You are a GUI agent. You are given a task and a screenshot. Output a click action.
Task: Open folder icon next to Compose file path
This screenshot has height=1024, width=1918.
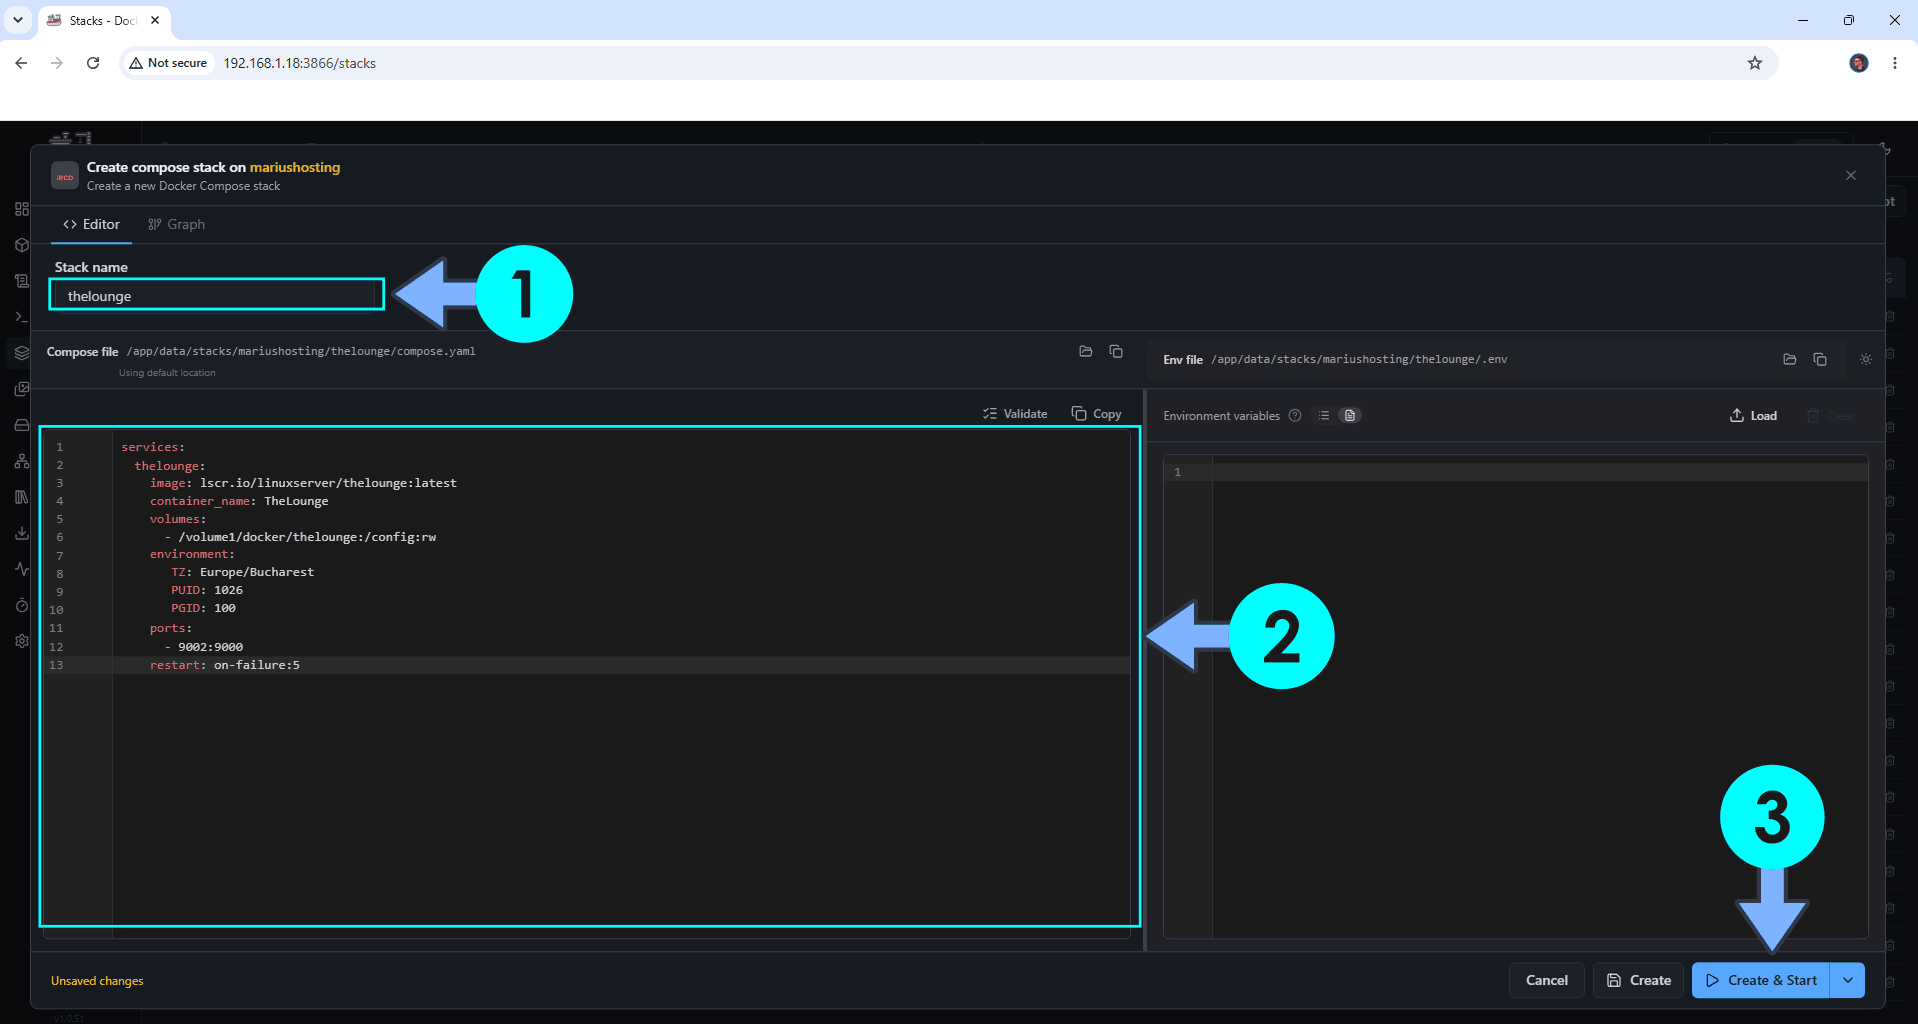pyautogui.click(x=1086, y=351)
